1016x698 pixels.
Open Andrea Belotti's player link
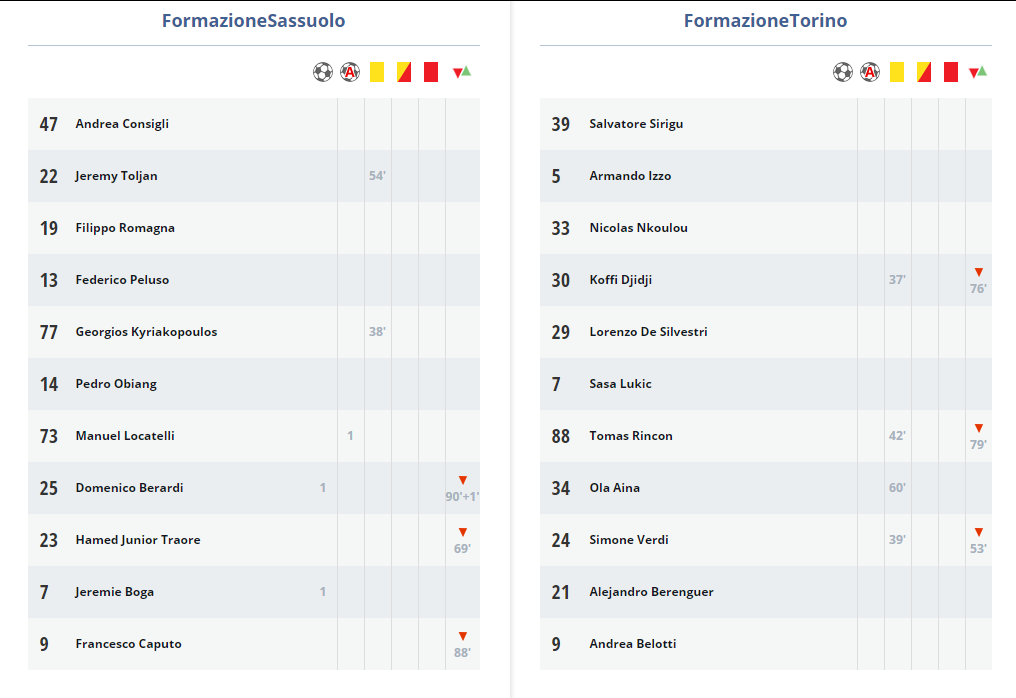pos(632,644)
